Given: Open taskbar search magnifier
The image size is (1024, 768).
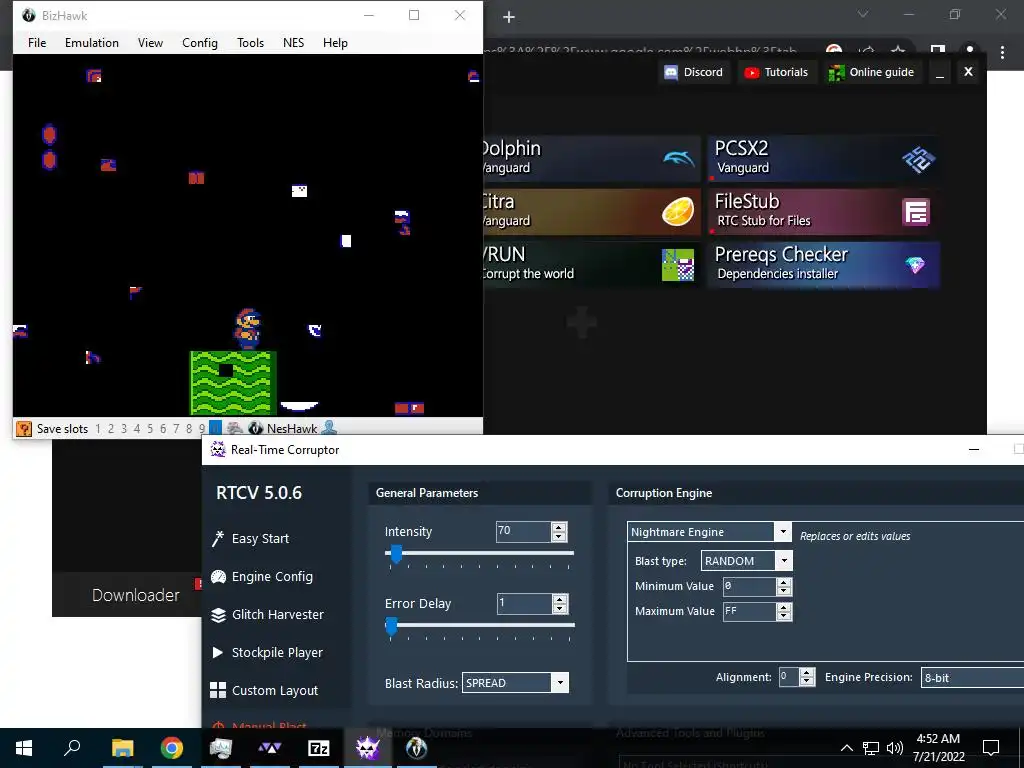Looking at the screenshot, I should tap(72, 747).
